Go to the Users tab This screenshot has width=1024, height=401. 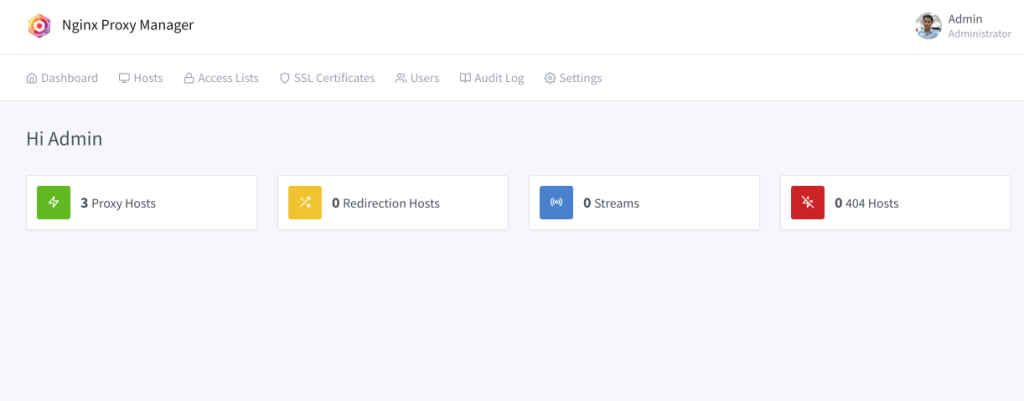click(x=424, y=78)
